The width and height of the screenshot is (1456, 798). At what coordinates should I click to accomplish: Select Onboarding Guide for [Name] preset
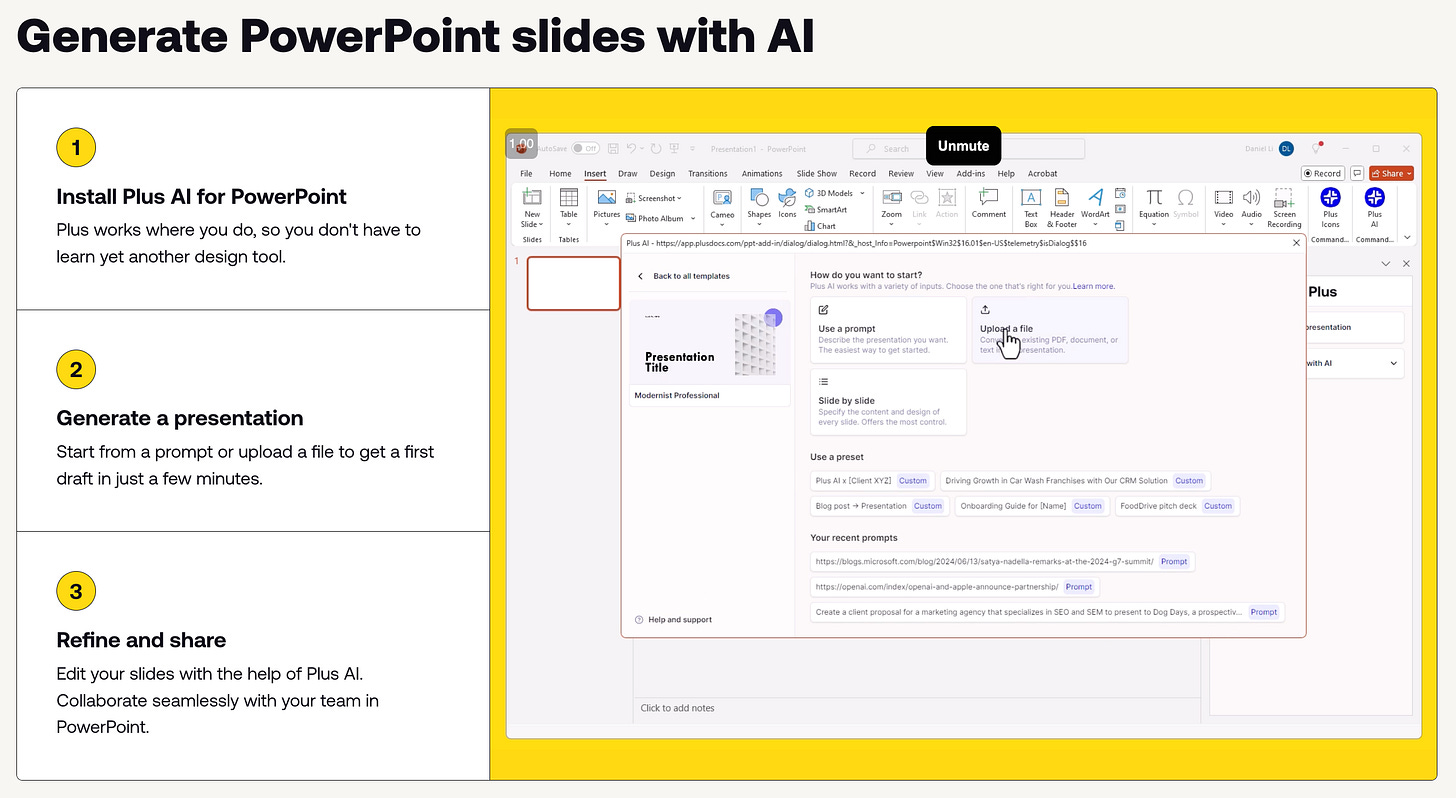point(1032,506)
